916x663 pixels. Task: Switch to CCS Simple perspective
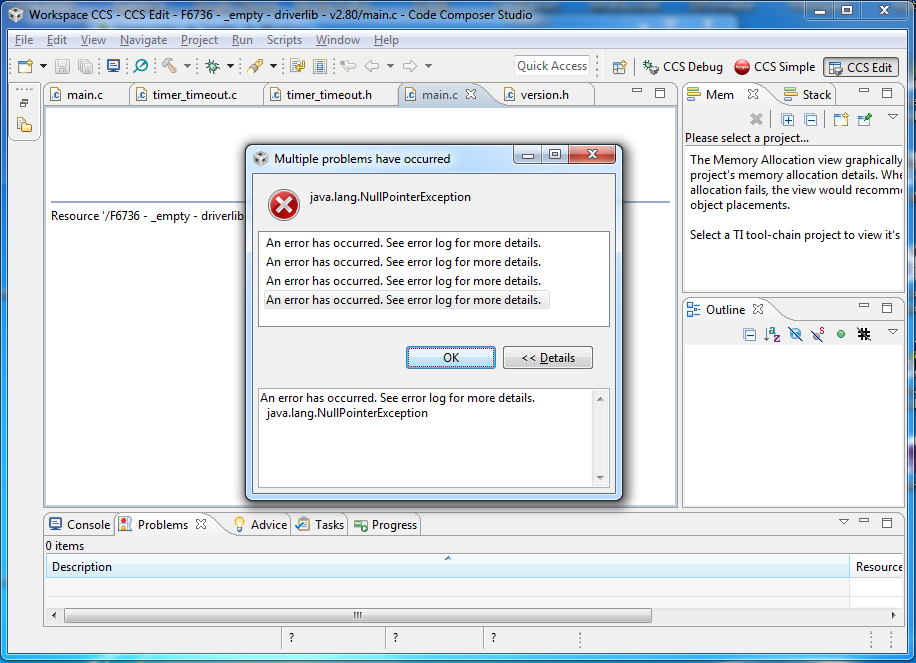[x=775, y=67]
